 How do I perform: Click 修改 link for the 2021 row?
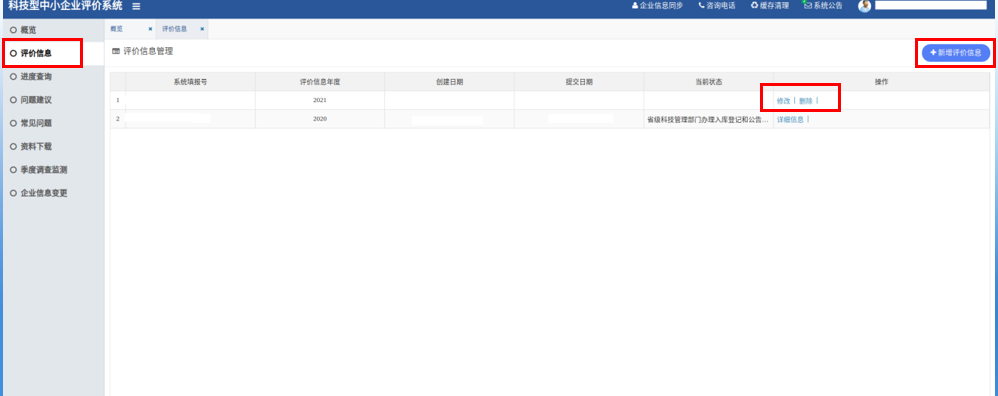point(783,101)
